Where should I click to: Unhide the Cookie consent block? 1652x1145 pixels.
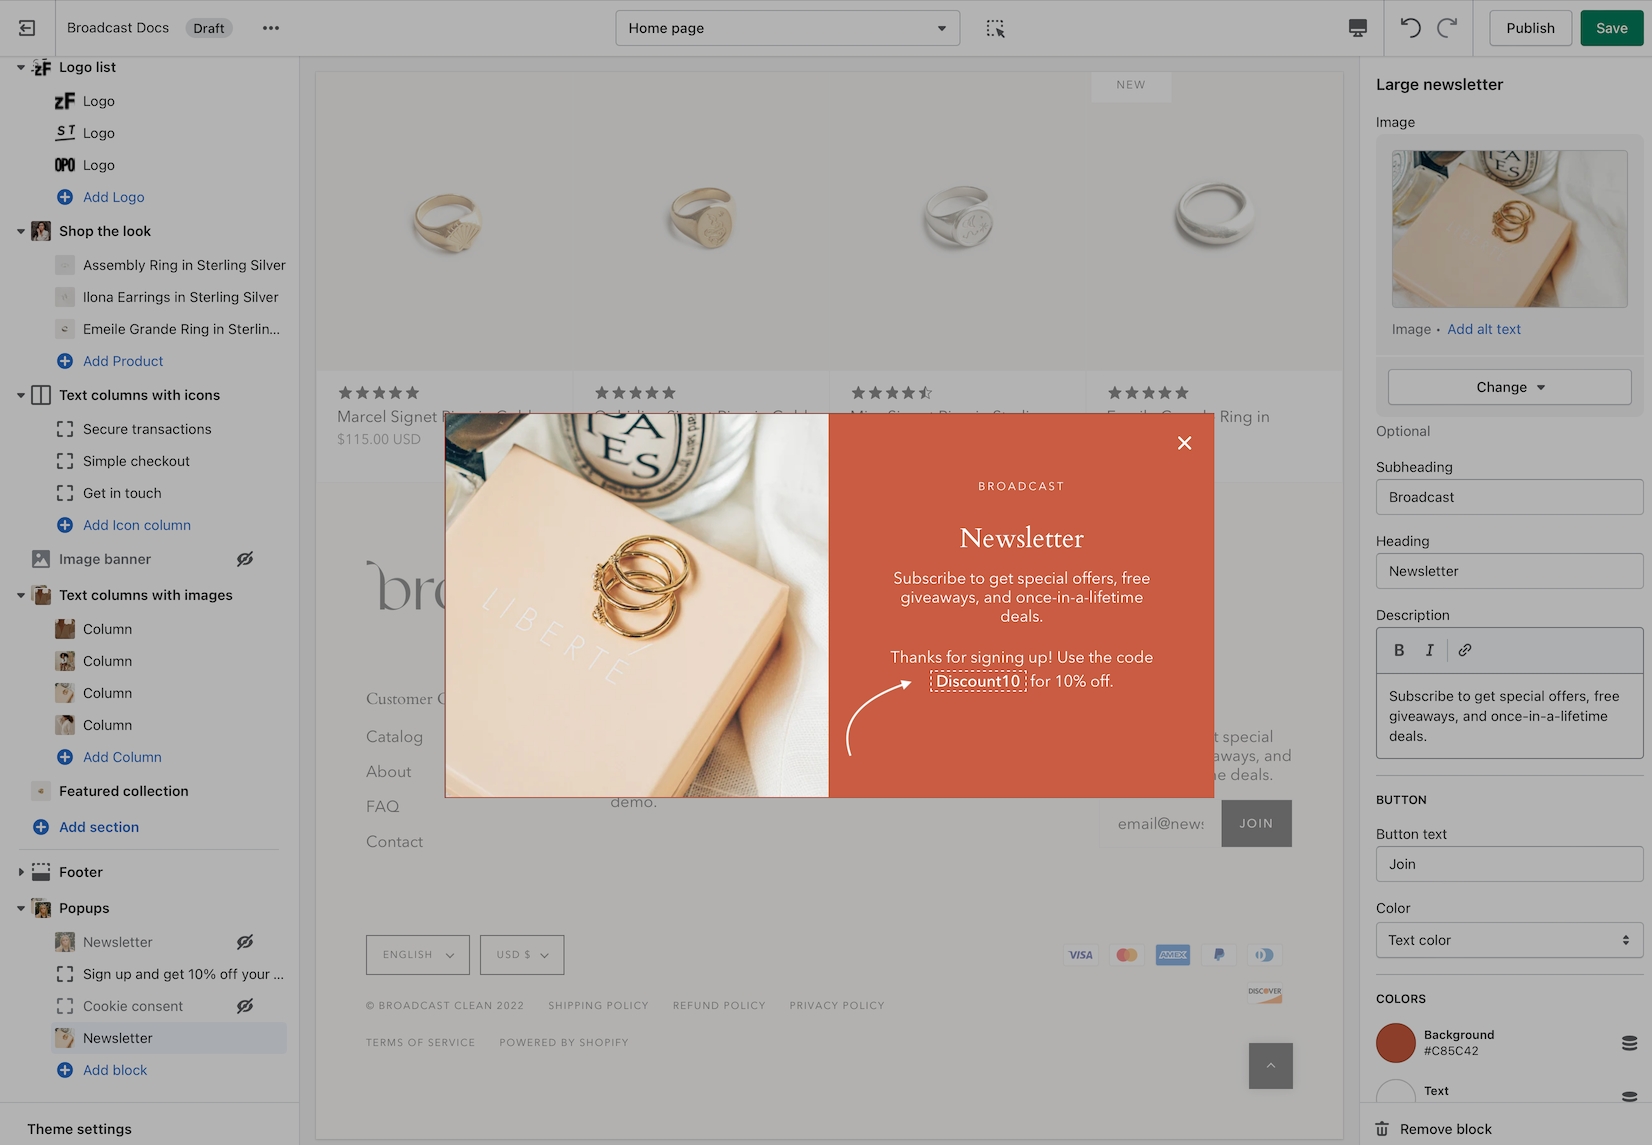[x=245, y=1006]
